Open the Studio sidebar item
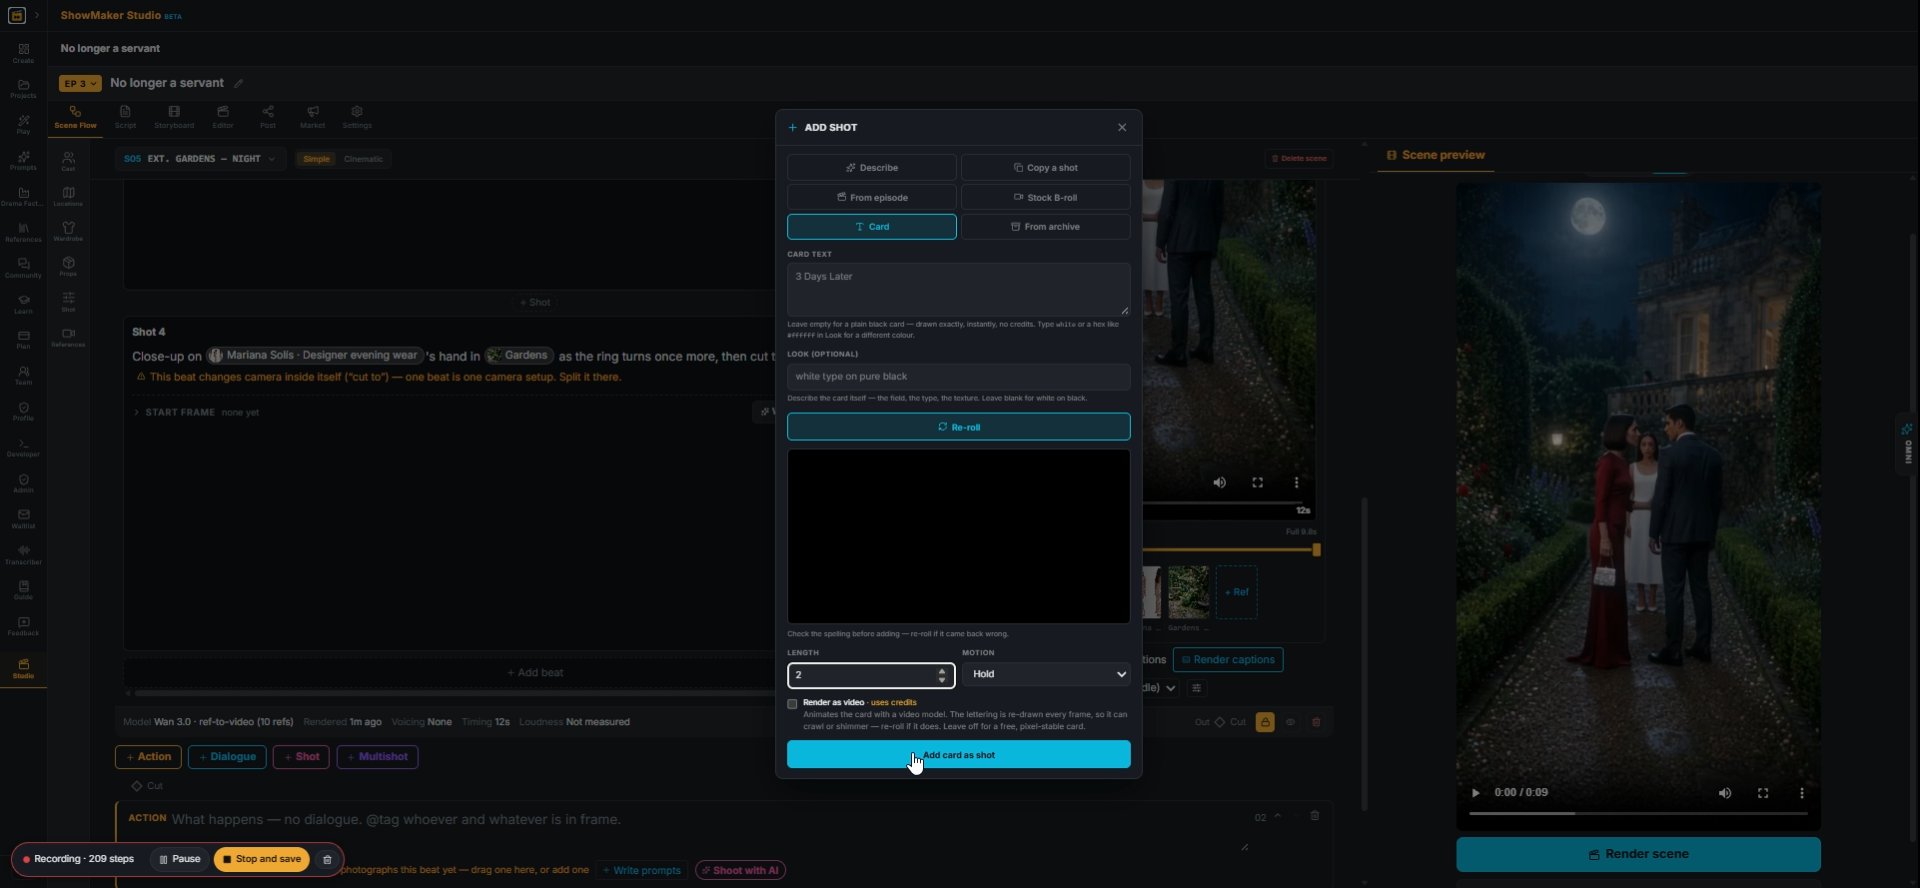1920x888 pixels. 23,669
